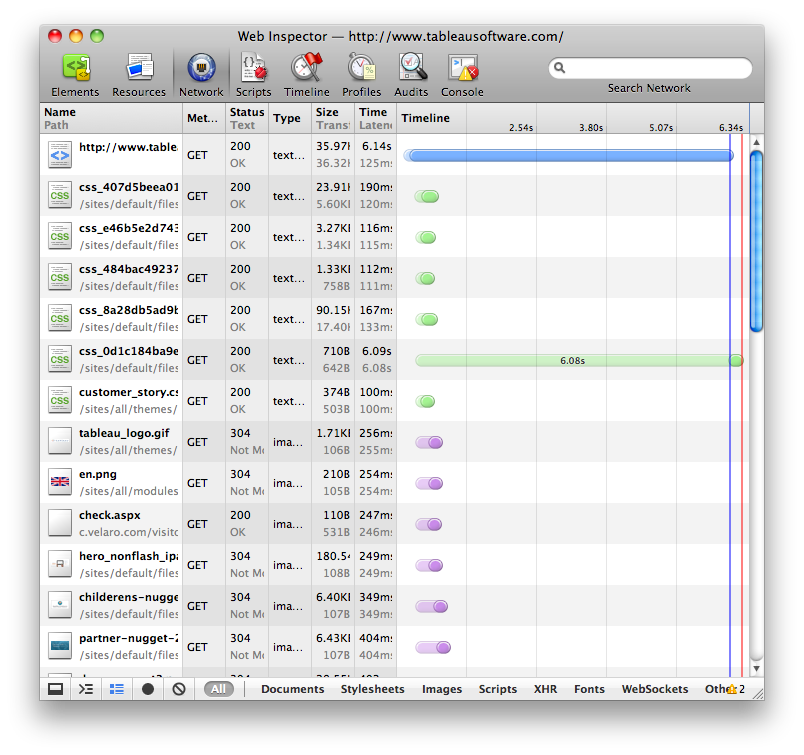
Task: Filter by Stylesheets
Action: pos(373,689)
